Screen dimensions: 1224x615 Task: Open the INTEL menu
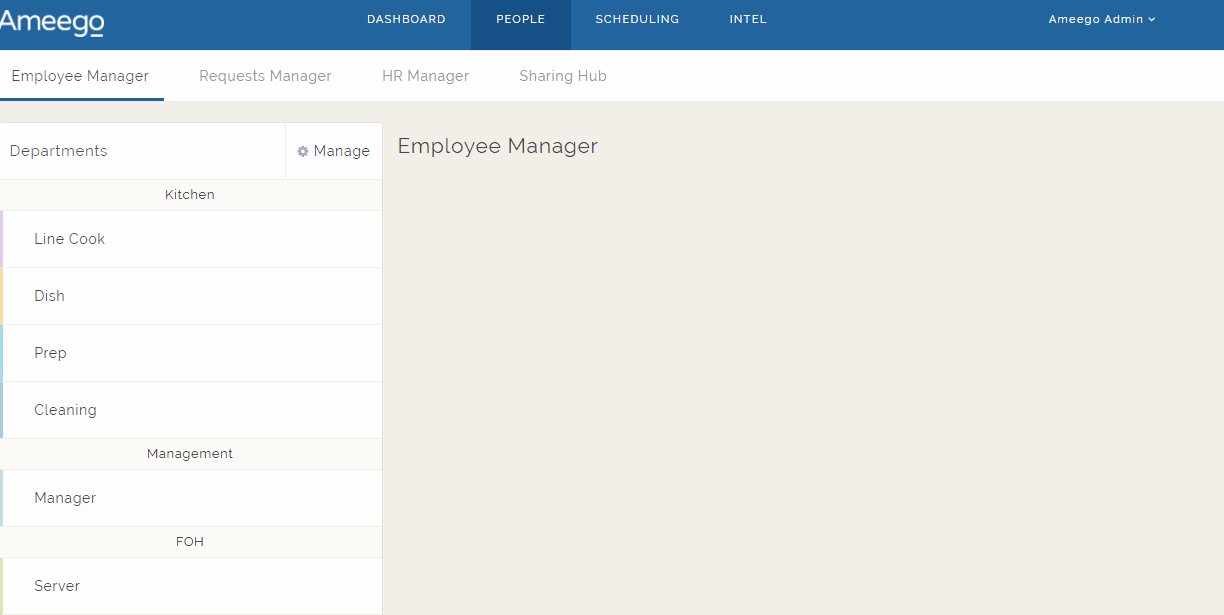click(747, 18)
